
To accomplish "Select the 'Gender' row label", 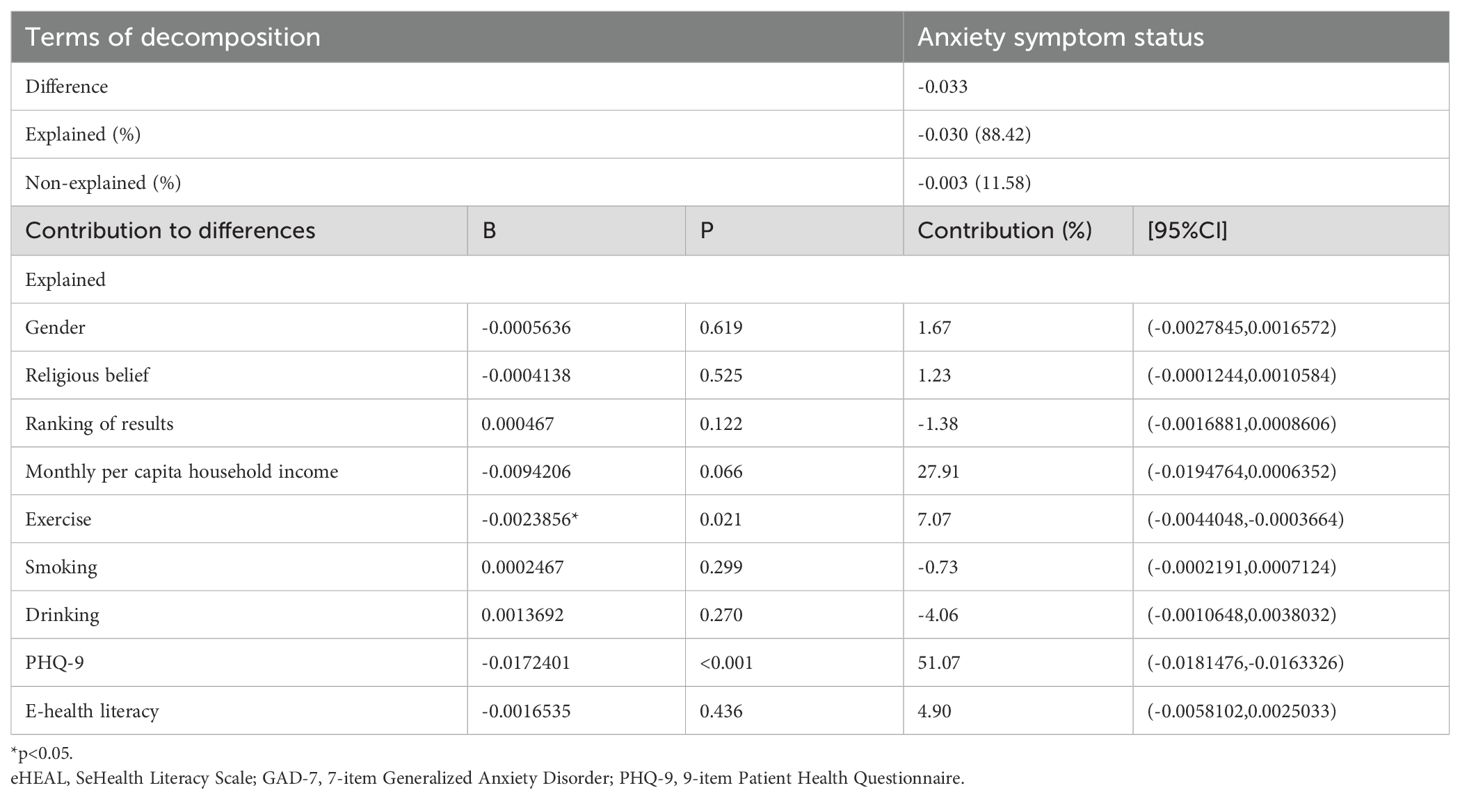I will coord(56,328).
